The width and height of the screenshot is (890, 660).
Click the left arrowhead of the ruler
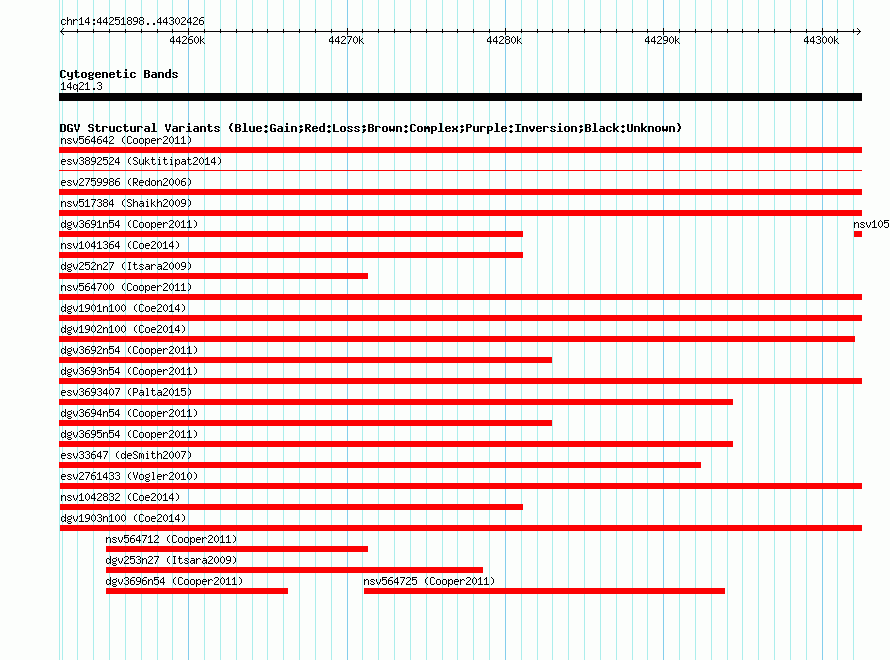pos(62,31)
